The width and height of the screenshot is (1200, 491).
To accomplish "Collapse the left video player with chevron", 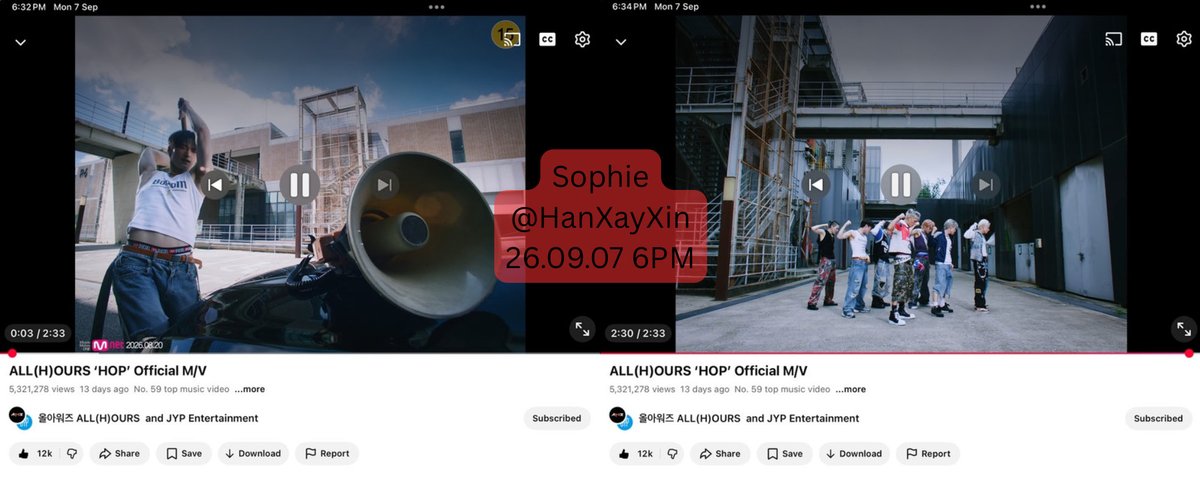I will pyautogui.click(x=20, y=42).
